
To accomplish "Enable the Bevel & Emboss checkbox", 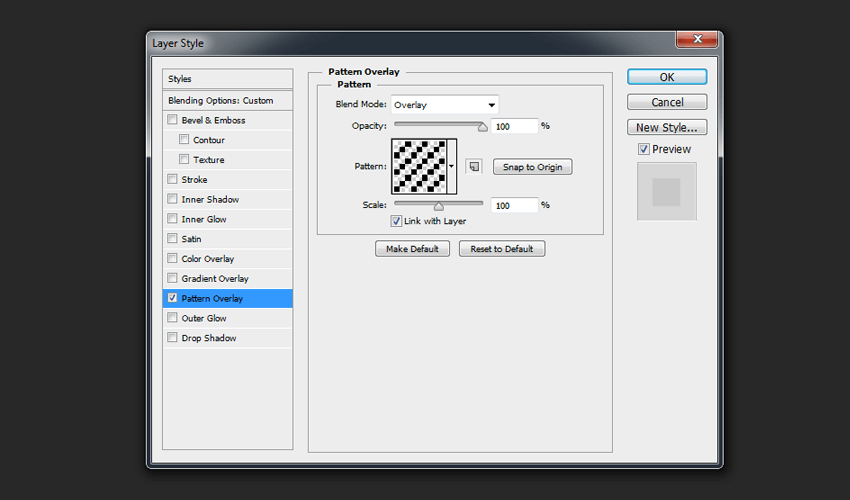I will (173, 120).
